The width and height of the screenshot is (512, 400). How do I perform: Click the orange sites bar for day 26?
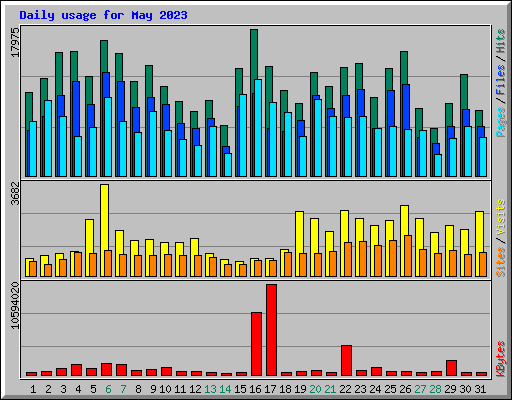click(x=408, y=256)
